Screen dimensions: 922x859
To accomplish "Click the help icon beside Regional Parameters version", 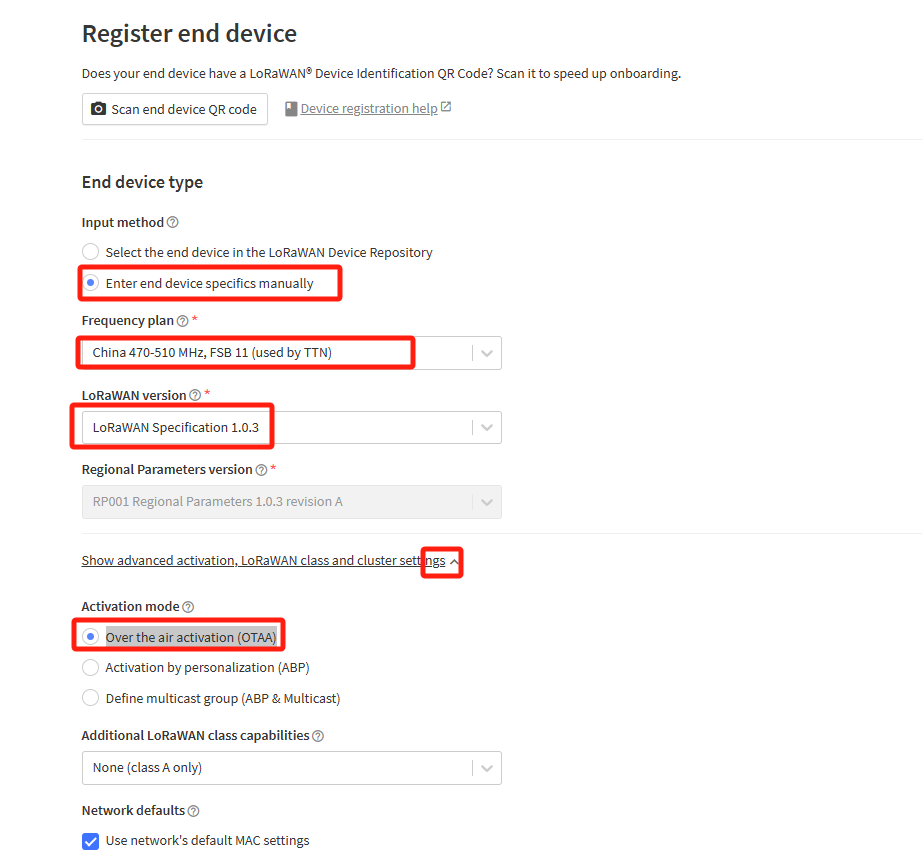I will click(262, 470).
